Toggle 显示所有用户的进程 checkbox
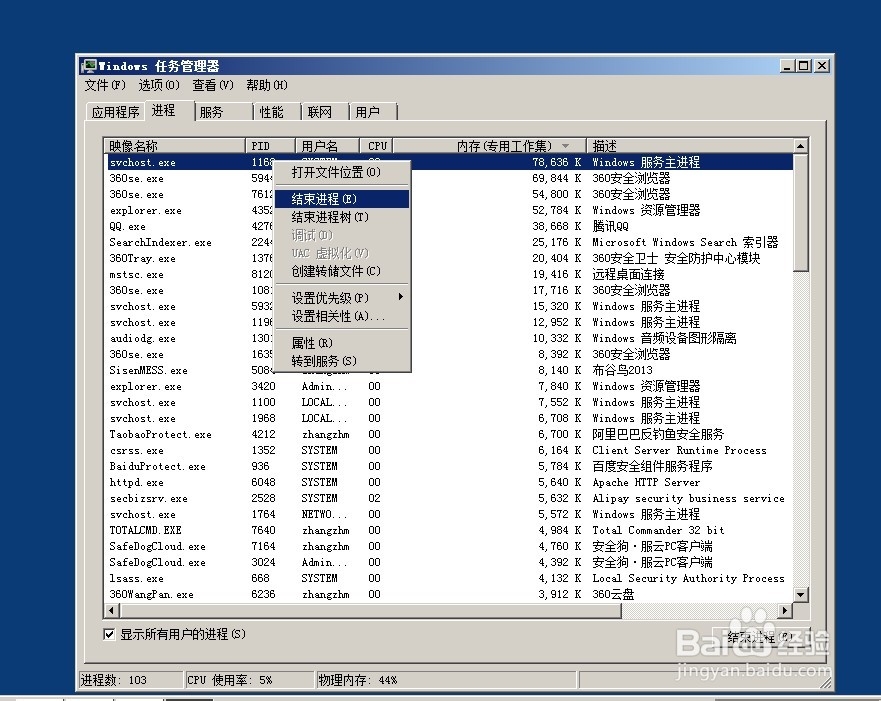This screenshot has width=881, height=701. pyautogui.click(x=110, y=634)
